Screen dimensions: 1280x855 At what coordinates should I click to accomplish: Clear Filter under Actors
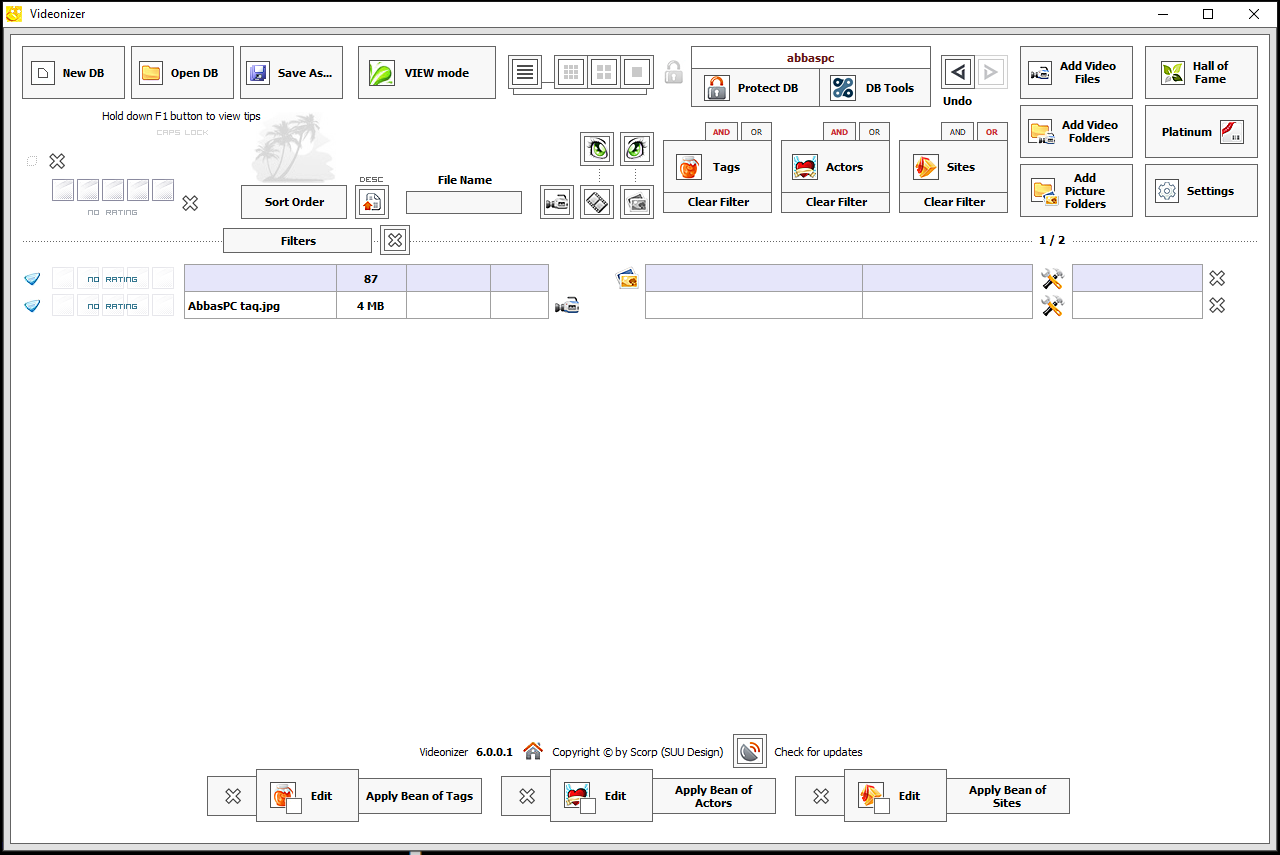tap(836, 202)
